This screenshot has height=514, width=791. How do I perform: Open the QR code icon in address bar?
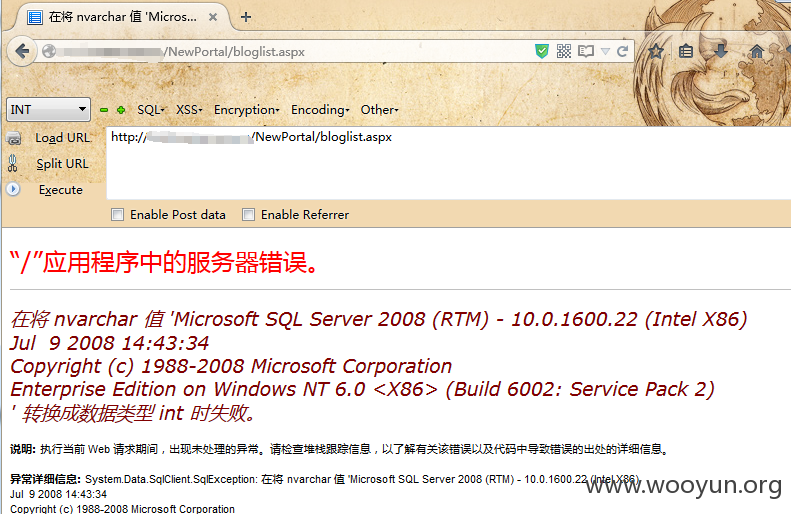tap(563, 51)
